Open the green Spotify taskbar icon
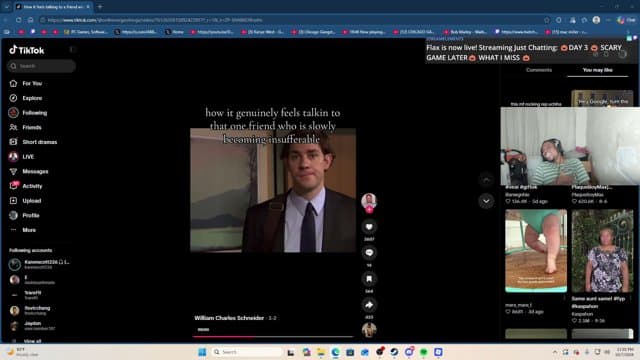The width and height of the screenshot is (640, 360). click(424, 352)
